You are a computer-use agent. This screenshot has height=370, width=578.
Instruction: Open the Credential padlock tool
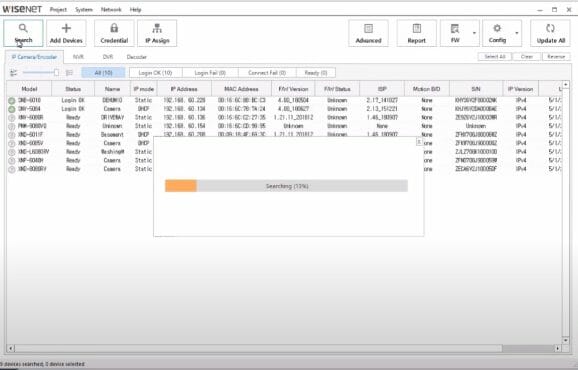coord(114,33)
